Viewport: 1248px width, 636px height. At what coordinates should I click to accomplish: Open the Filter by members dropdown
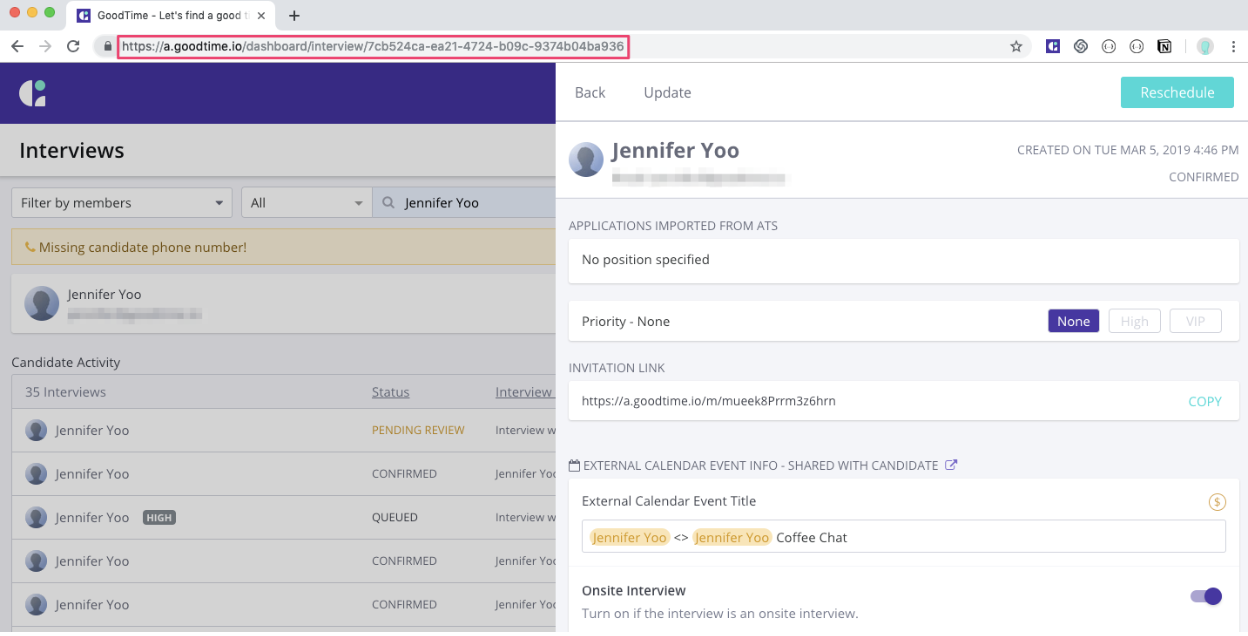click(122, 203)
